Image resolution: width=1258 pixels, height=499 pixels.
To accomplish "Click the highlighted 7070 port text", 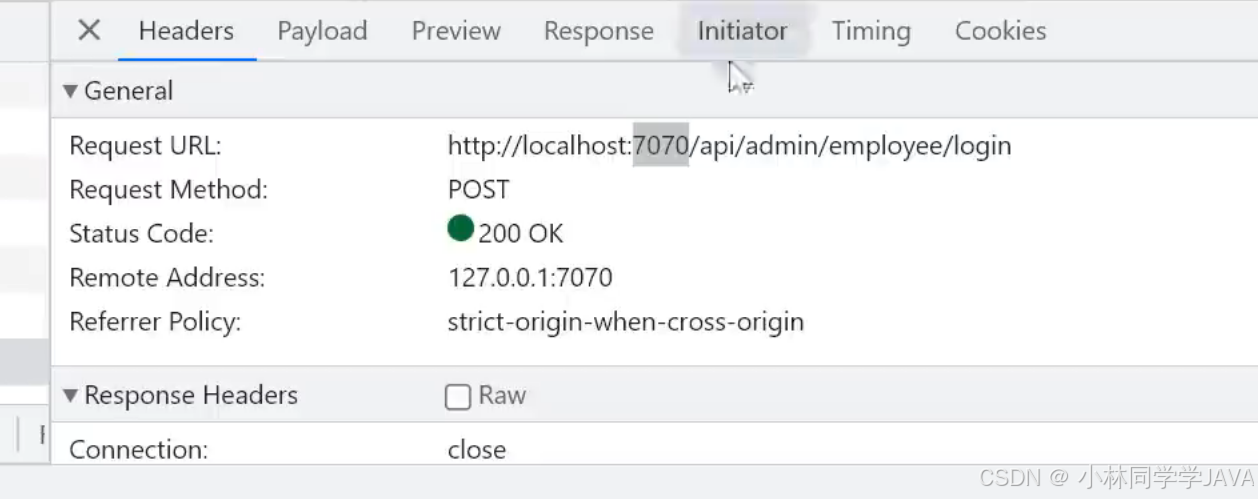I will tap(661, 146).
